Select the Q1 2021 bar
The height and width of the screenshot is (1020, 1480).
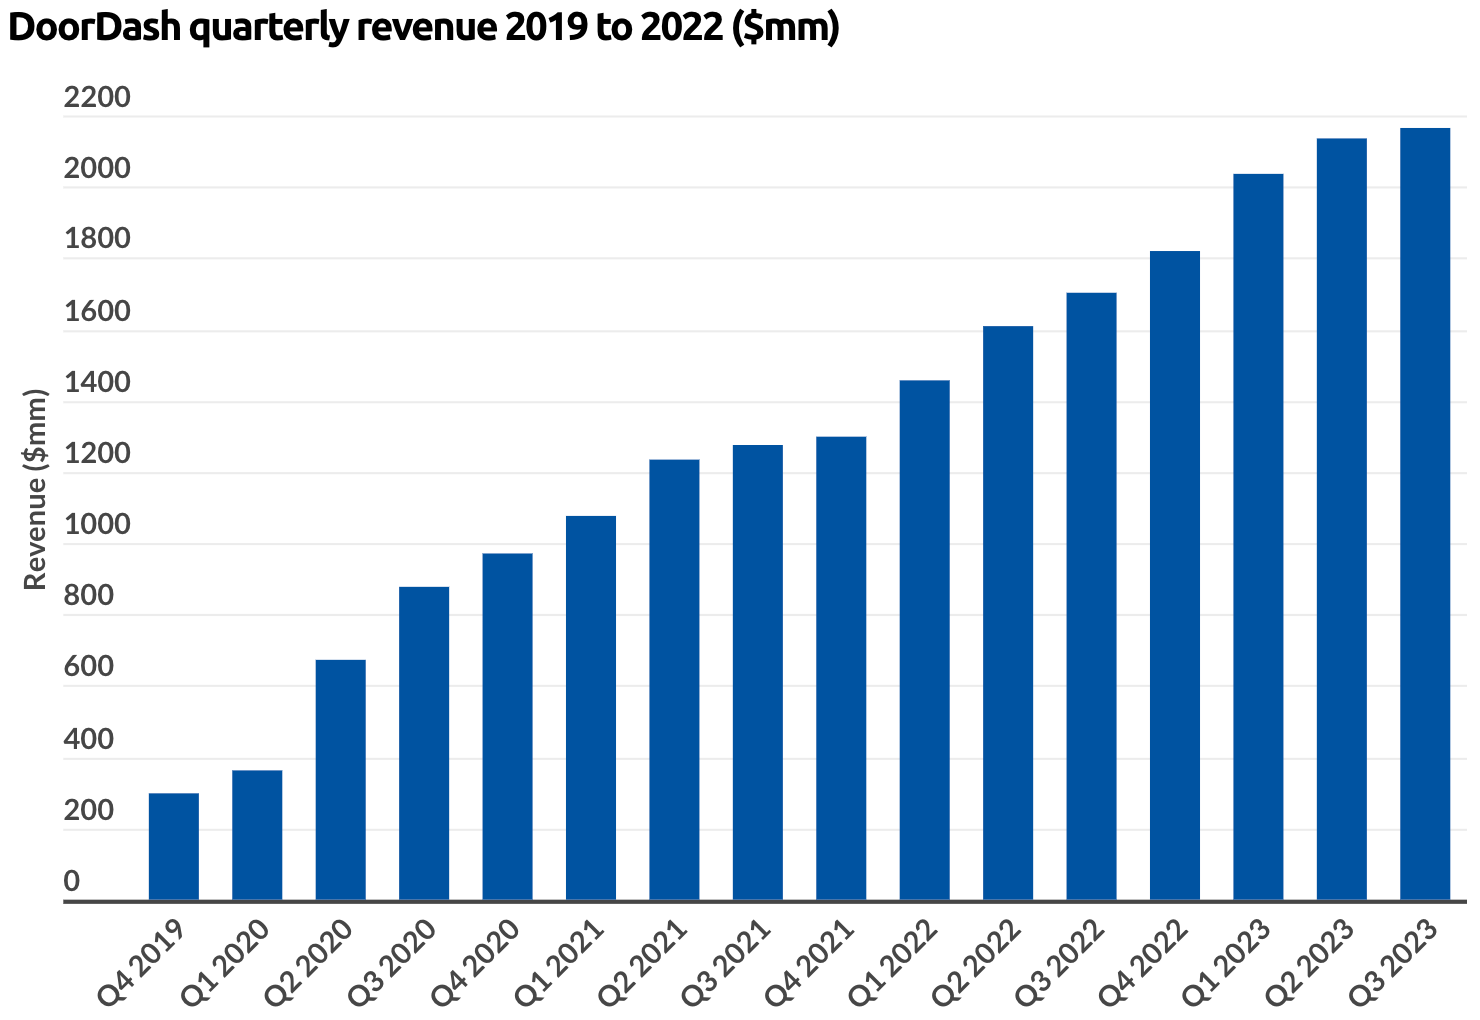point(591,708)
